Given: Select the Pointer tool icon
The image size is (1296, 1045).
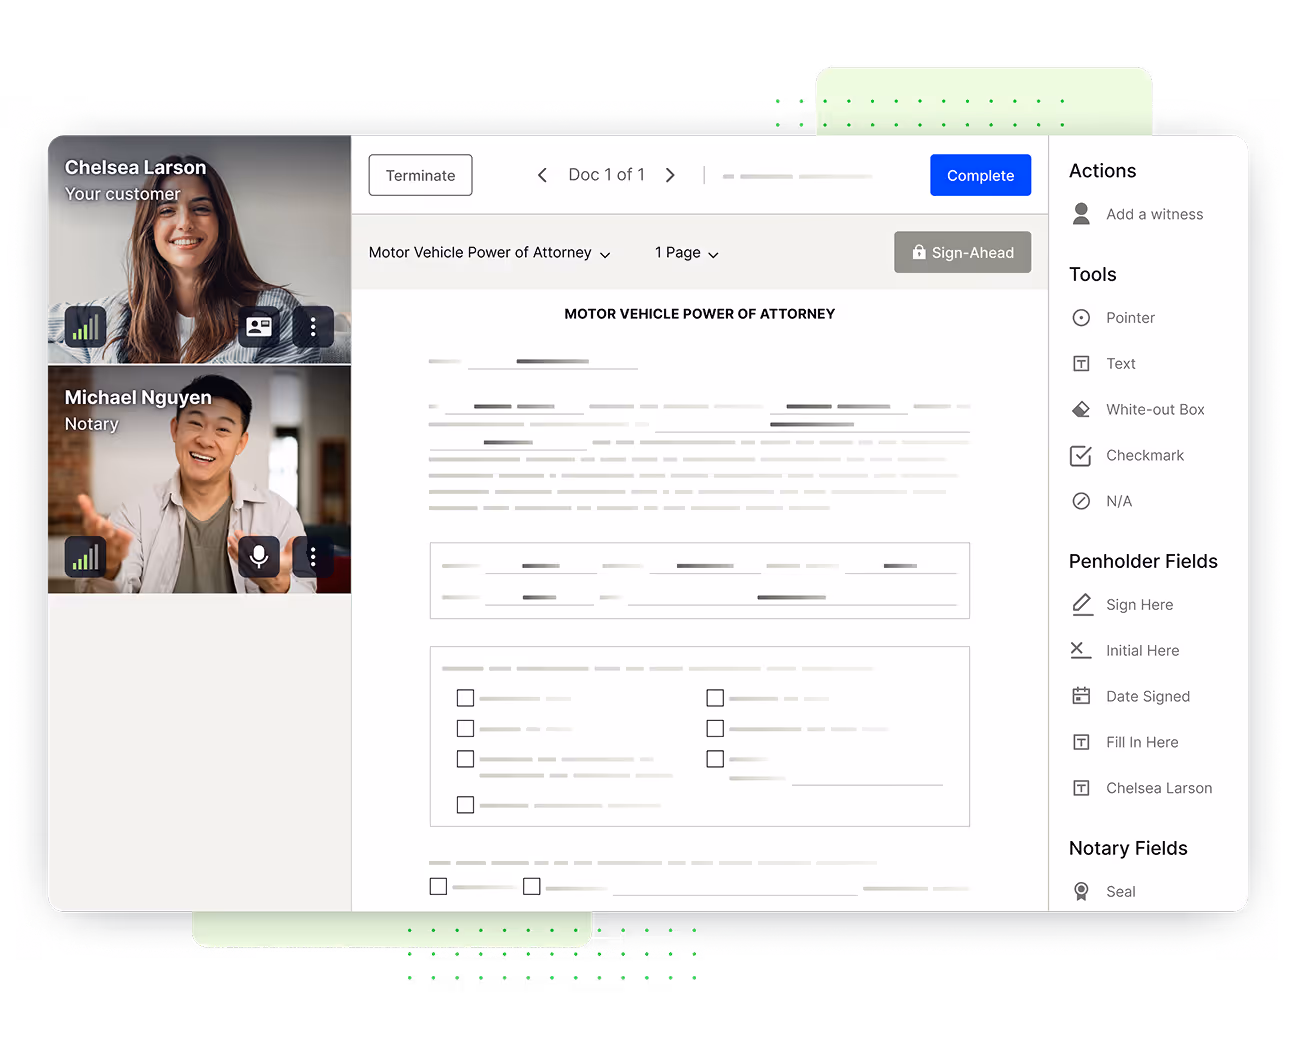Looking at the screenshot, I should (1081, 318).
